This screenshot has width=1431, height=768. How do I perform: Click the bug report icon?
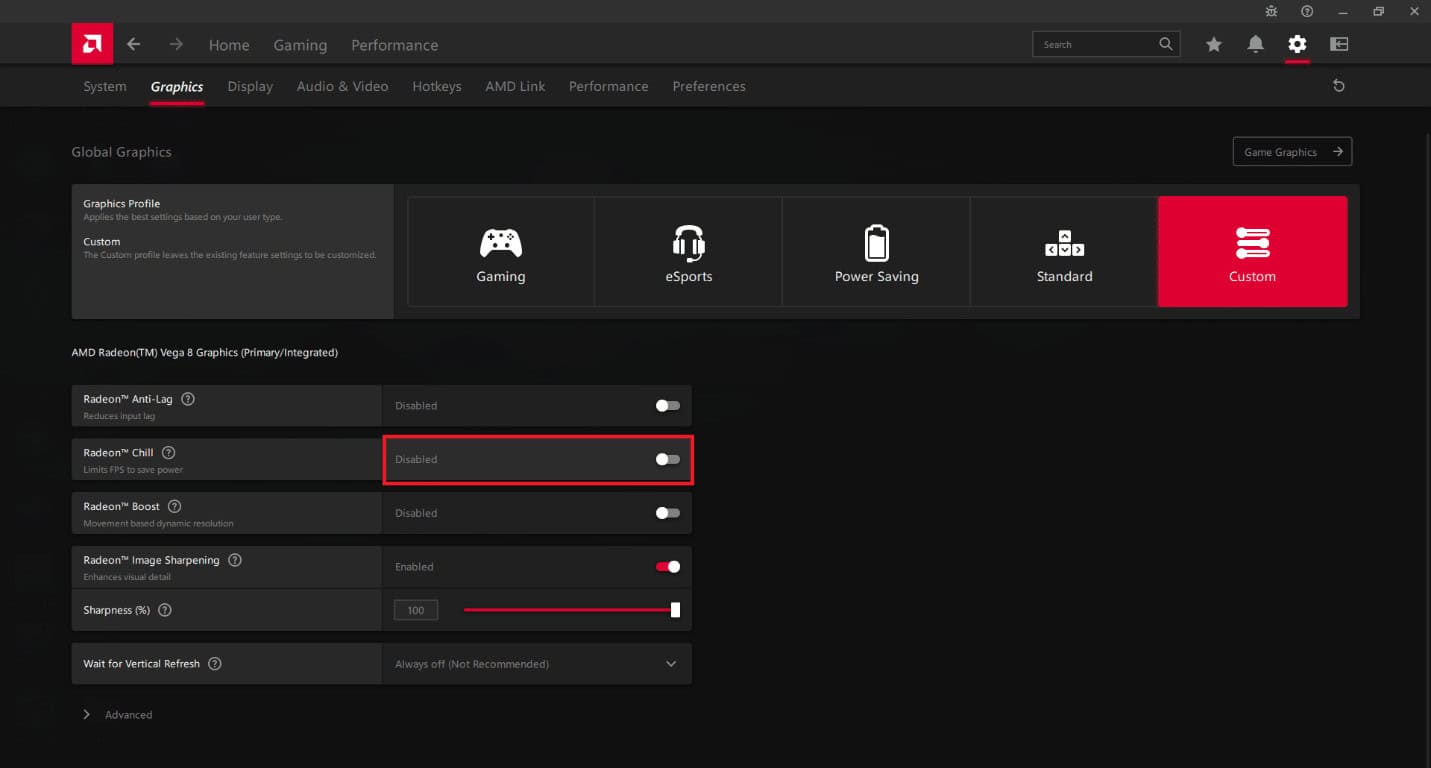(1271, 11)
